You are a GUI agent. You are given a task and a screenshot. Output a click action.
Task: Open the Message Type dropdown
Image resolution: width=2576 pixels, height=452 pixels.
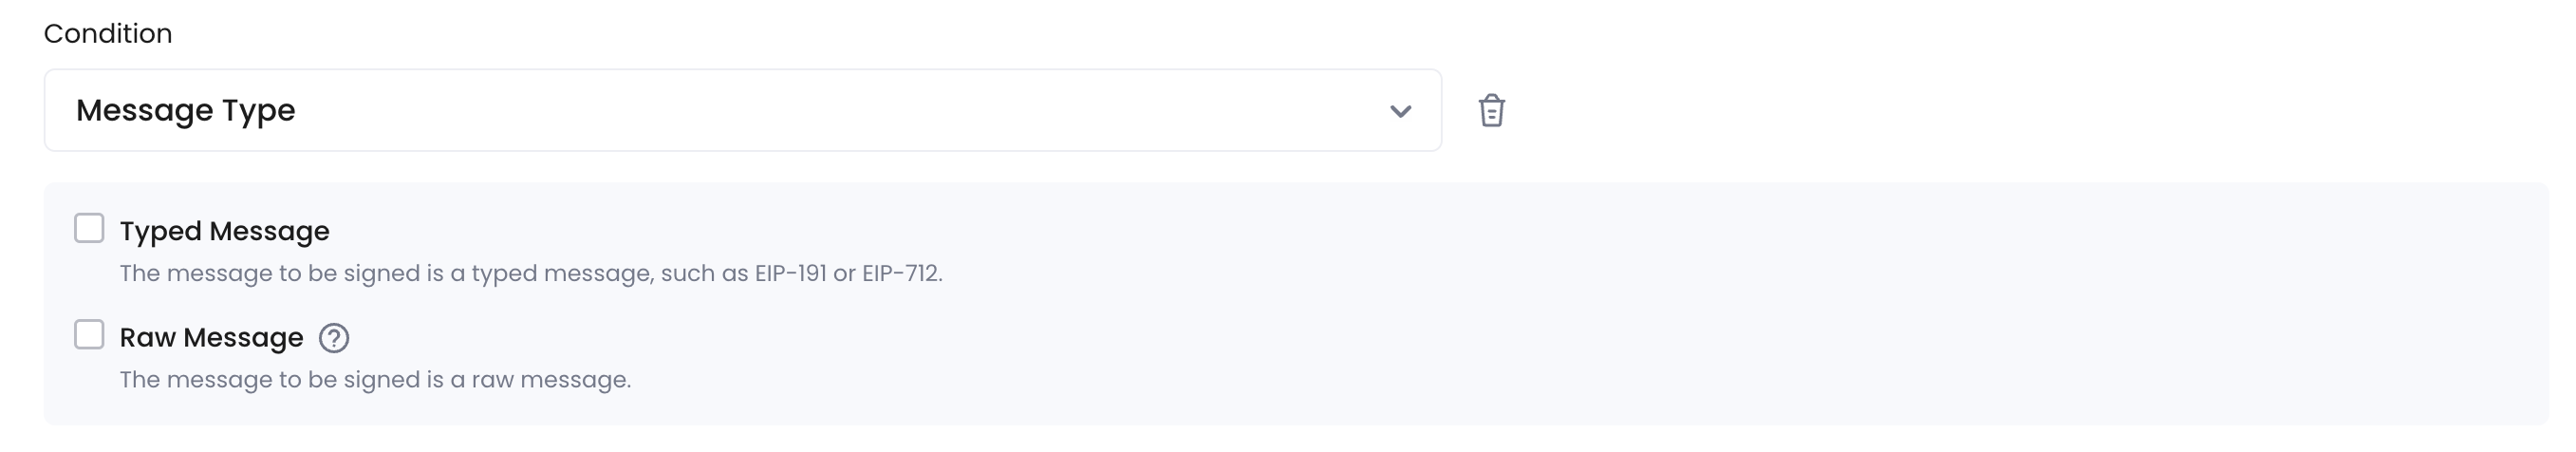742,110
